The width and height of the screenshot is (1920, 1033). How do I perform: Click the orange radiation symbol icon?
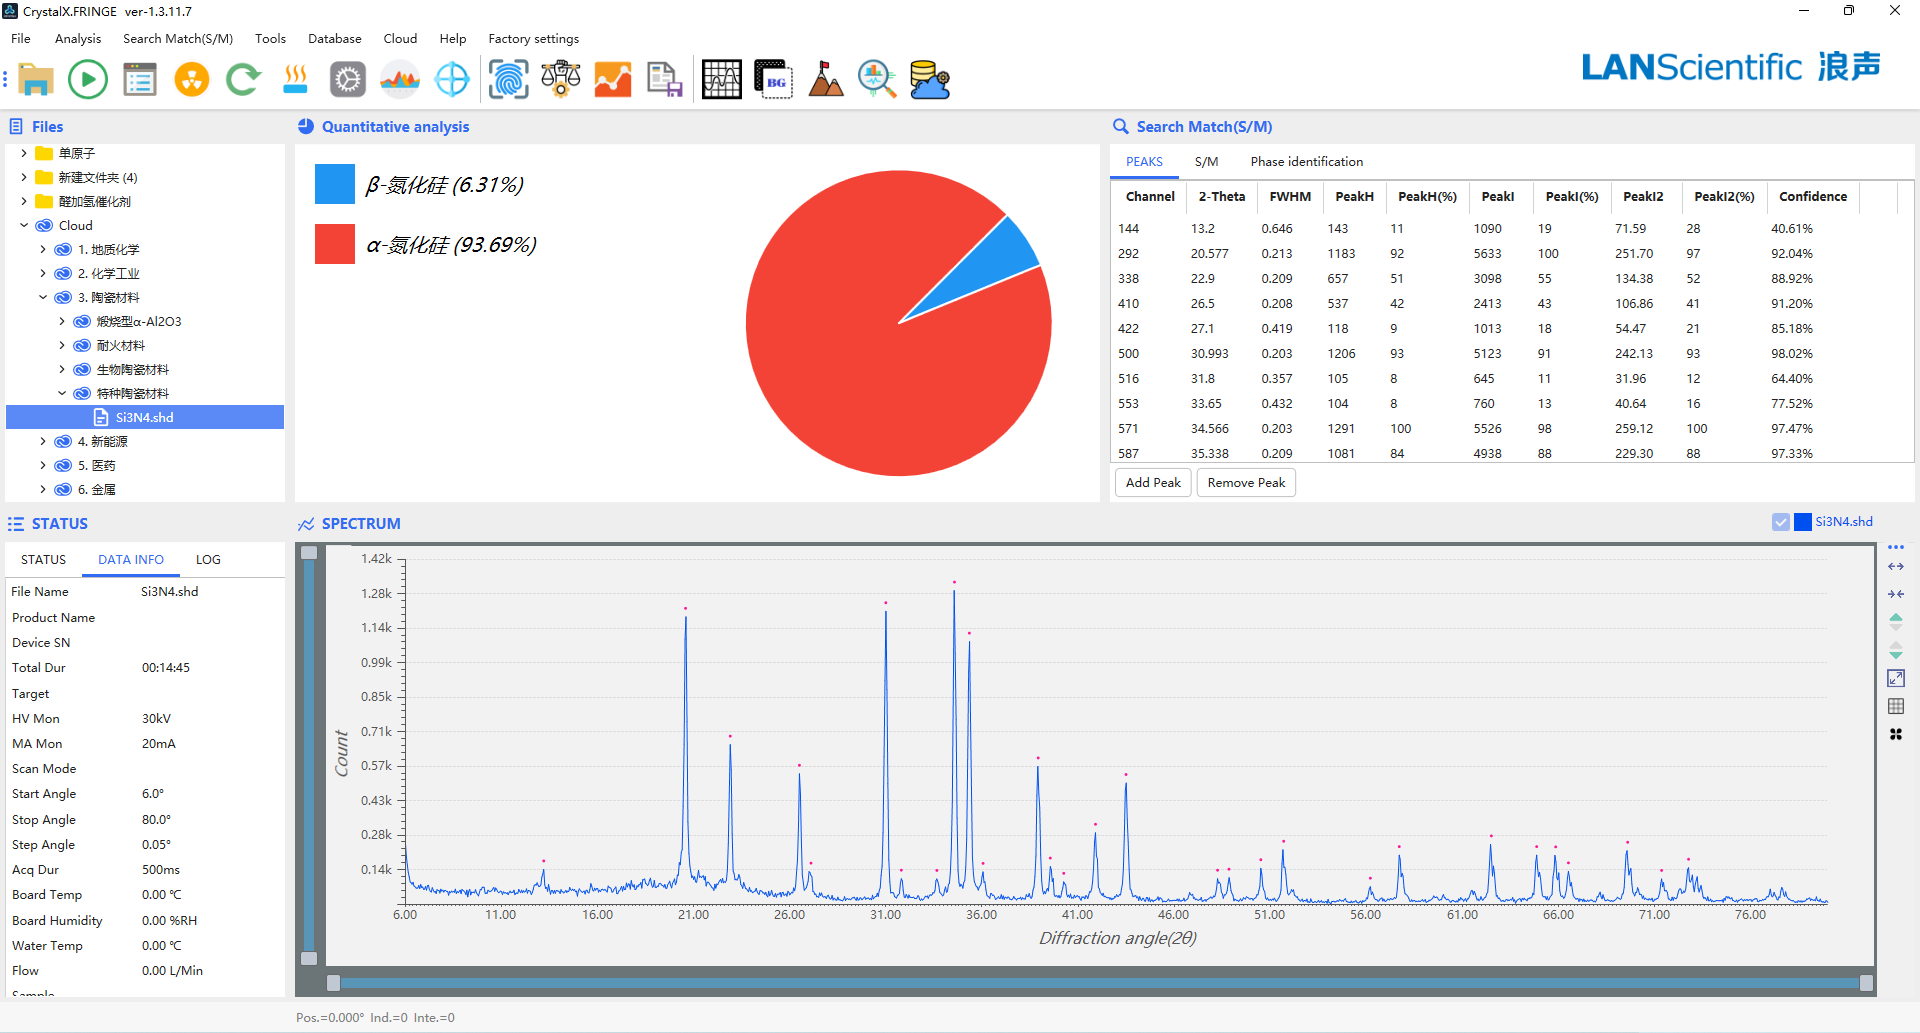pyautogui.click(x=192, y=80)
